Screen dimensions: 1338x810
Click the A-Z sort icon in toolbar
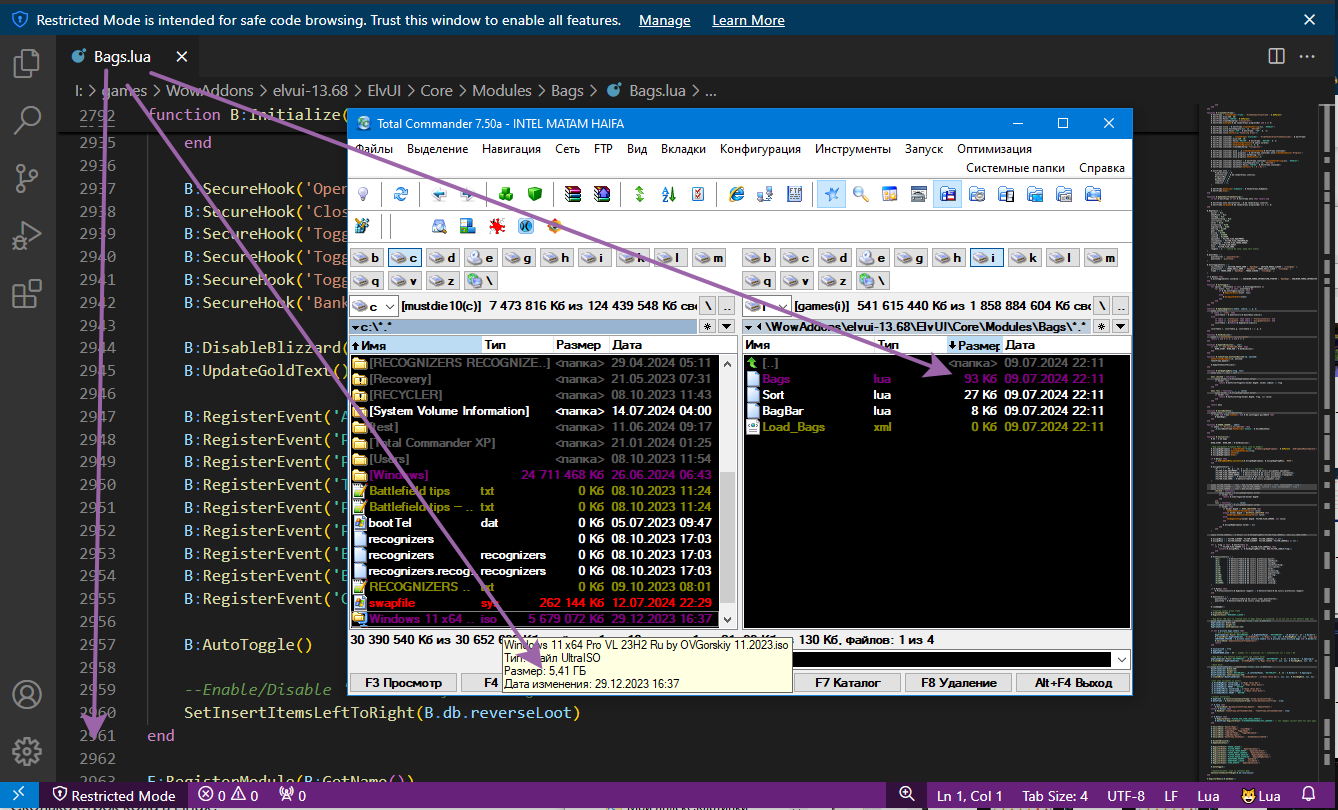tap(670, 194)
